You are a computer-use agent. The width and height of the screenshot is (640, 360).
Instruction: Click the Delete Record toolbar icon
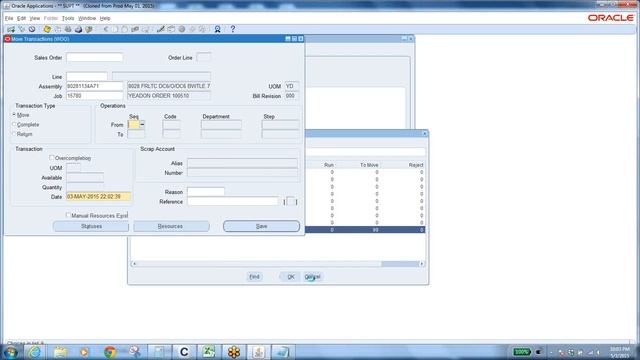tap(145, 29)
